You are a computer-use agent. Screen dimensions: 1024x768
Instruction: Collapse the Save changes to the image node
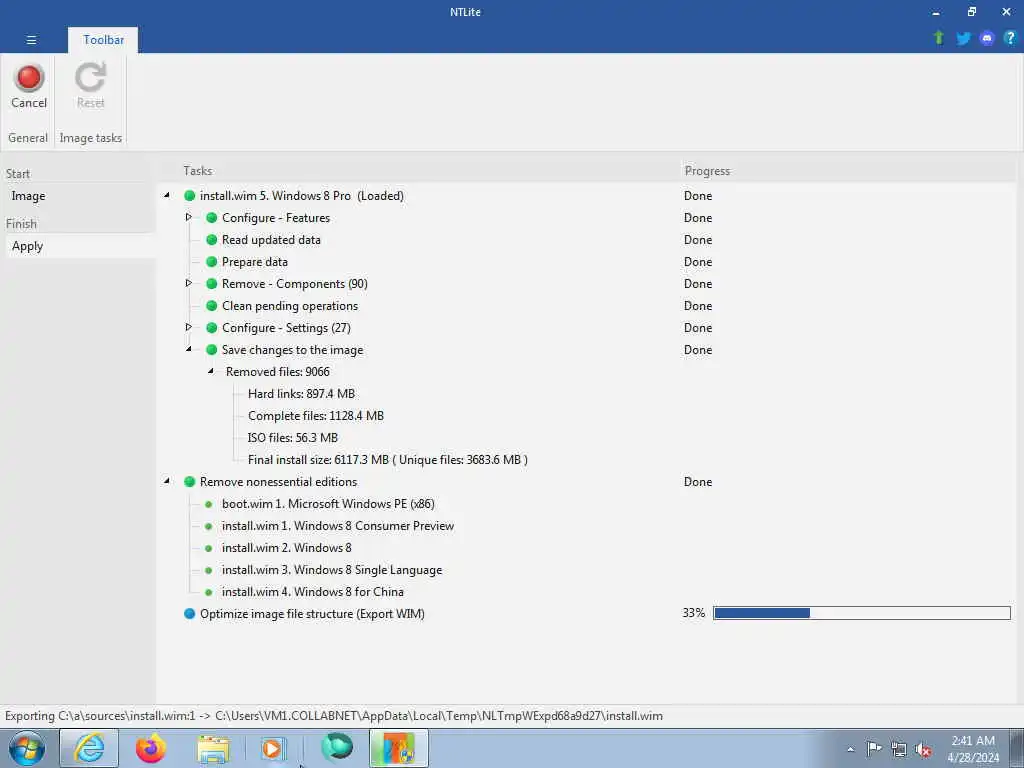pos(189,349)
